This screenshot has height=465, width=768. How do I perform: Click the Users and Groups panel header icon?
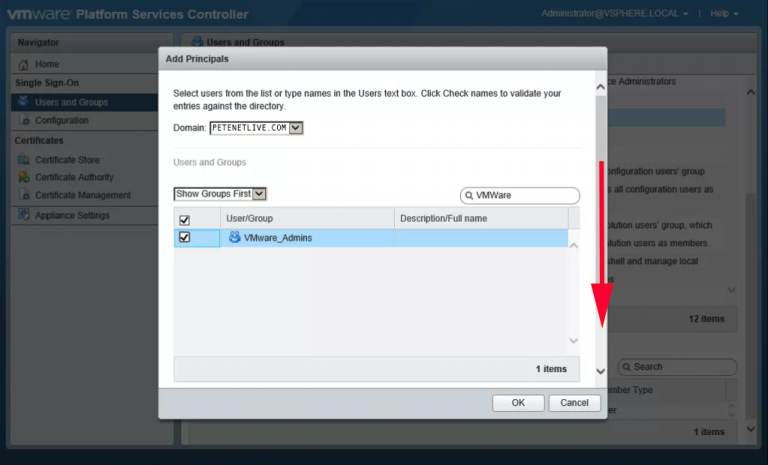(197, 42)
